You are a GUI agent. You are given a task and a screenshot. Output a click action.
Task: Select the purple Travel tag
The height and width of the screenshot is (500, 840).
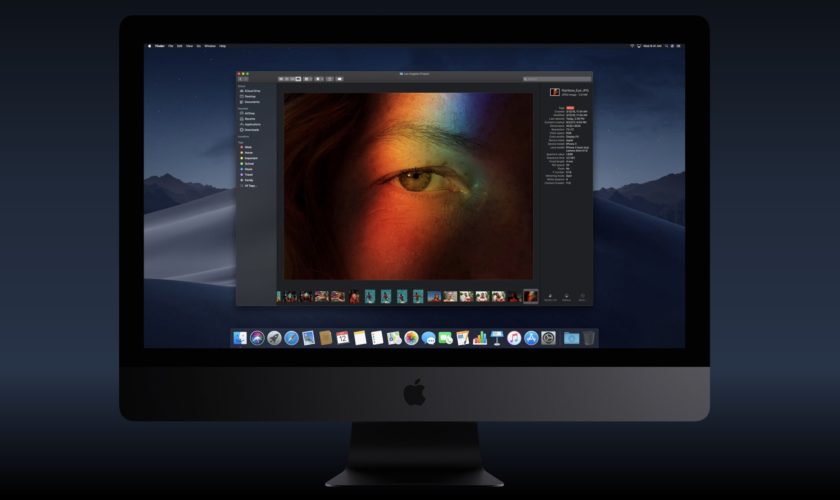(246, 175)
